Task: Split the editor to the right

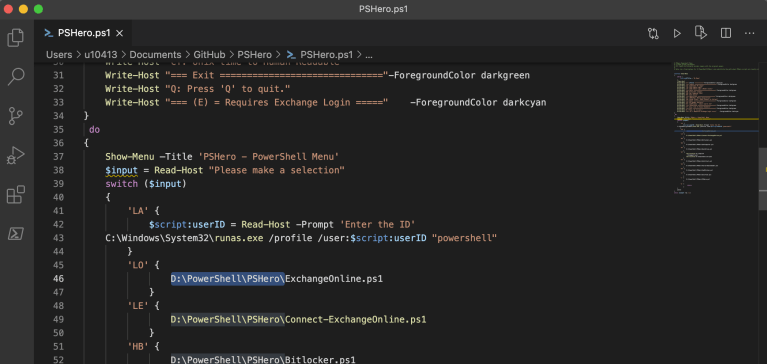Action: point(725,33)
